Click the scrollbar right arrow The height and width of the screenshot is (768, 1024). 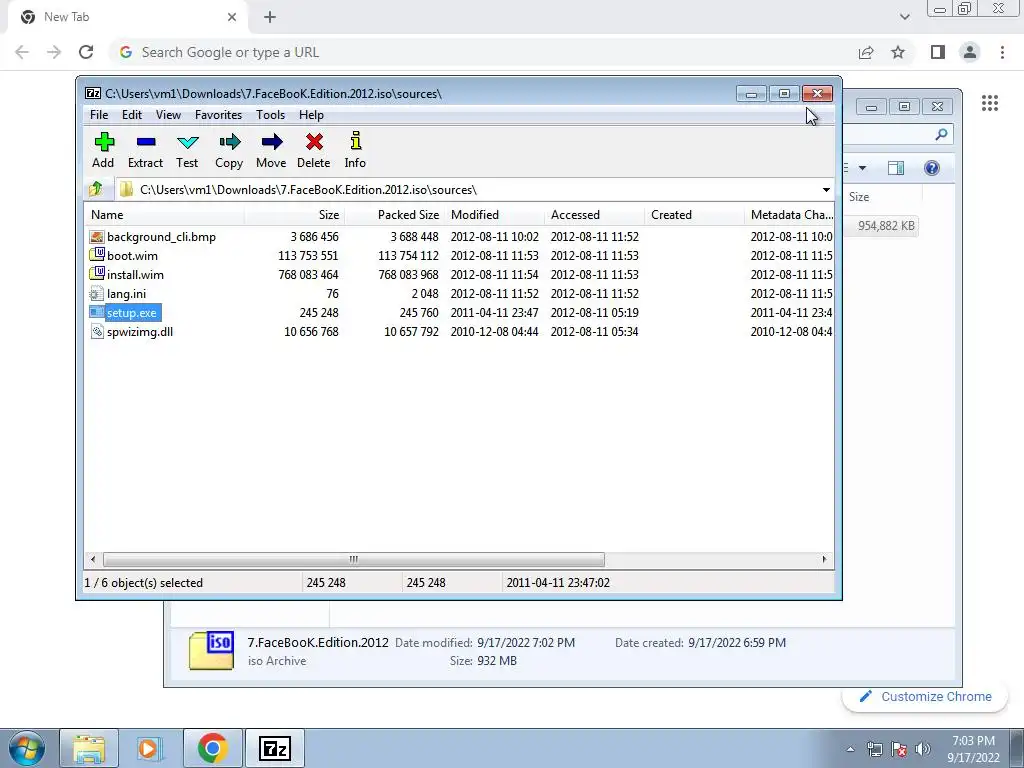[x=824, y=560]
